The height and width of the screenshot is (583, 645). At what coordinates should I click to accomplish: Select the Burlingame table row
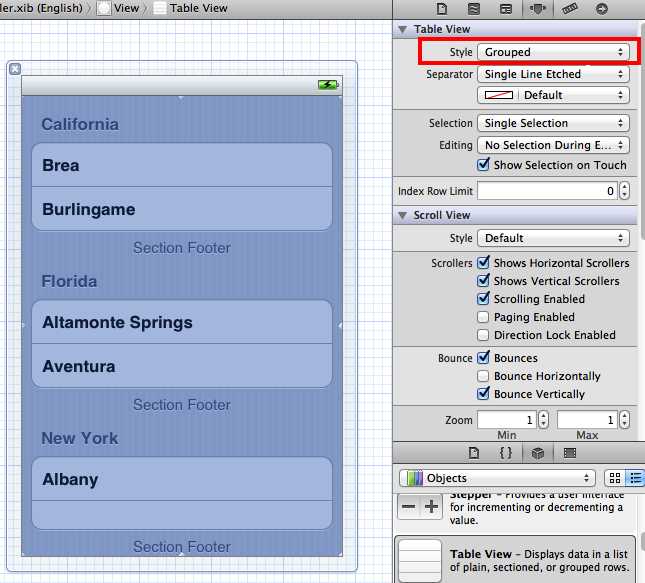click(182, 209)
